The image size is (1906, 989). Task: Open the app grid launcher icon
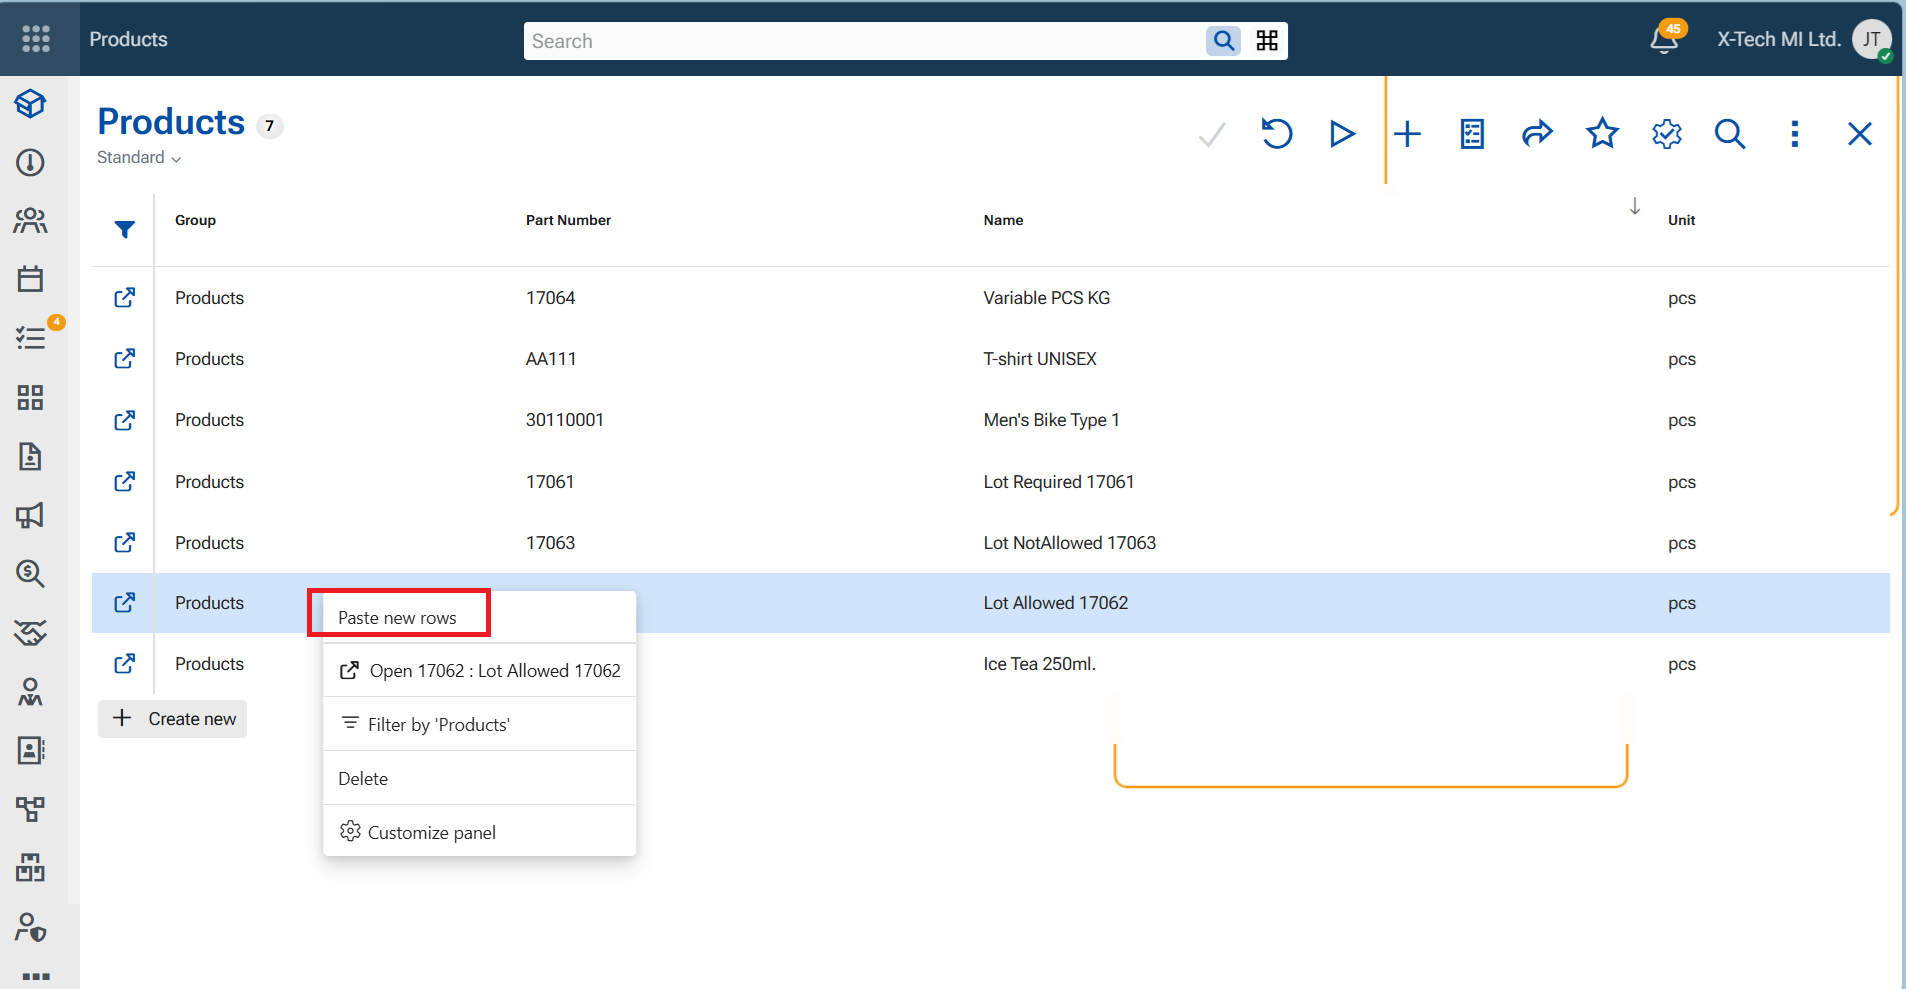(x=36, y=39)
